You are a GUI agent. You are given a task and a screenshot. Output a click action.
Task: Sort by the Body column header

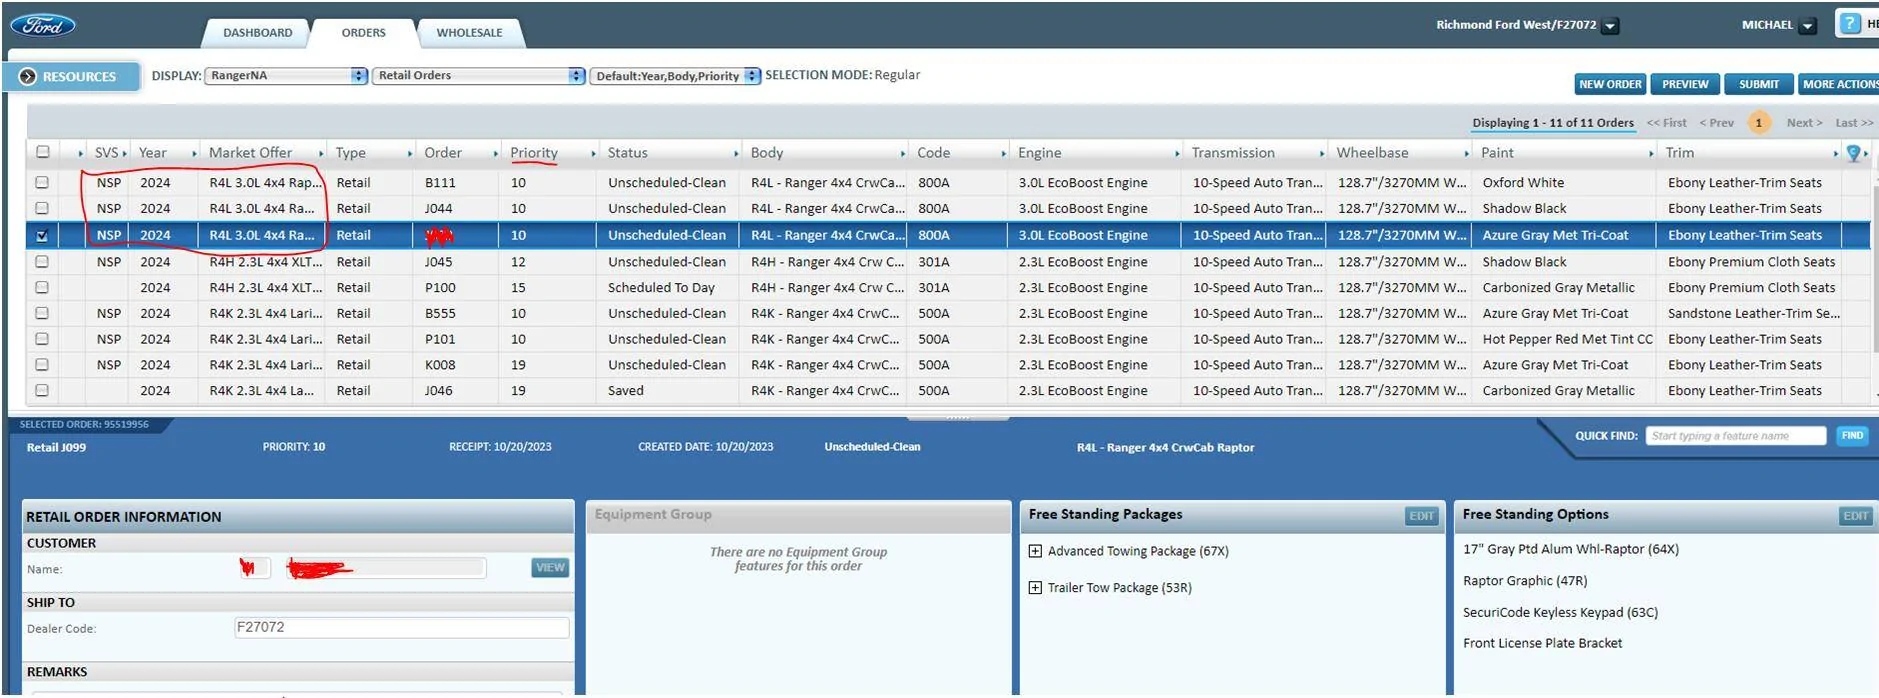point(767,153)
